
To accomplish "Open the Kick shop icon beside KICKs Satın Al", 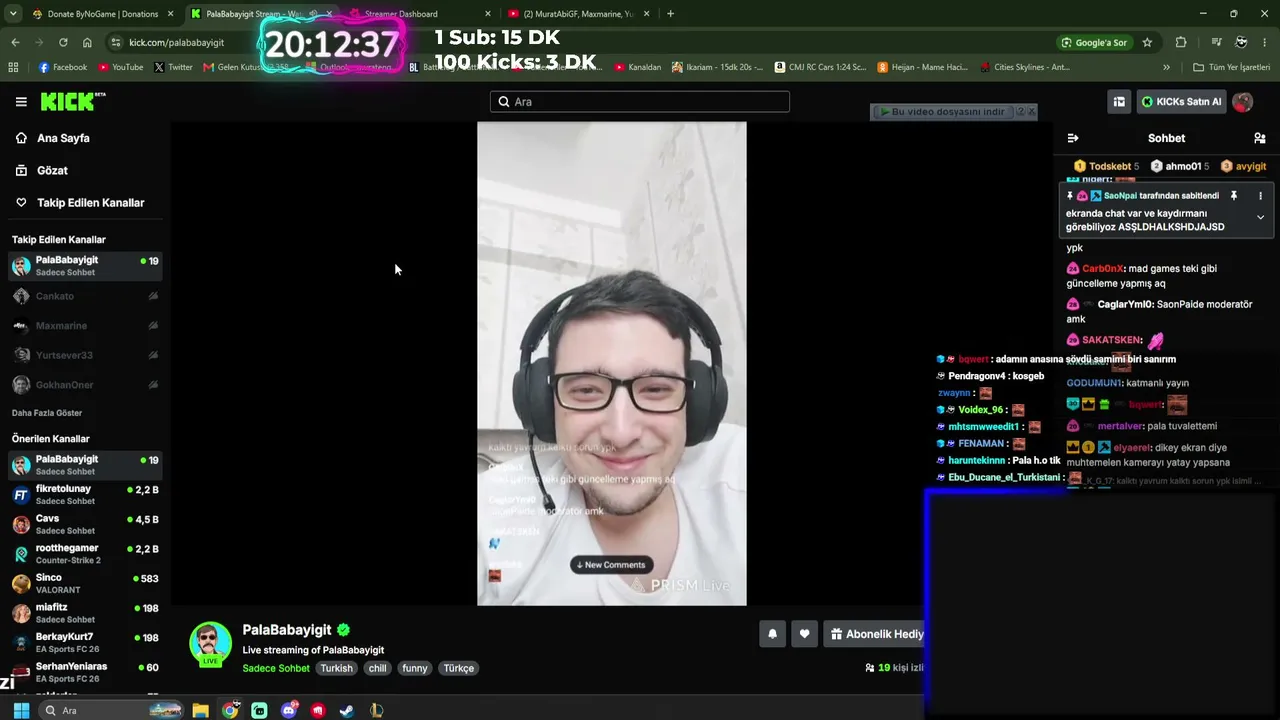I will 1119,102.
